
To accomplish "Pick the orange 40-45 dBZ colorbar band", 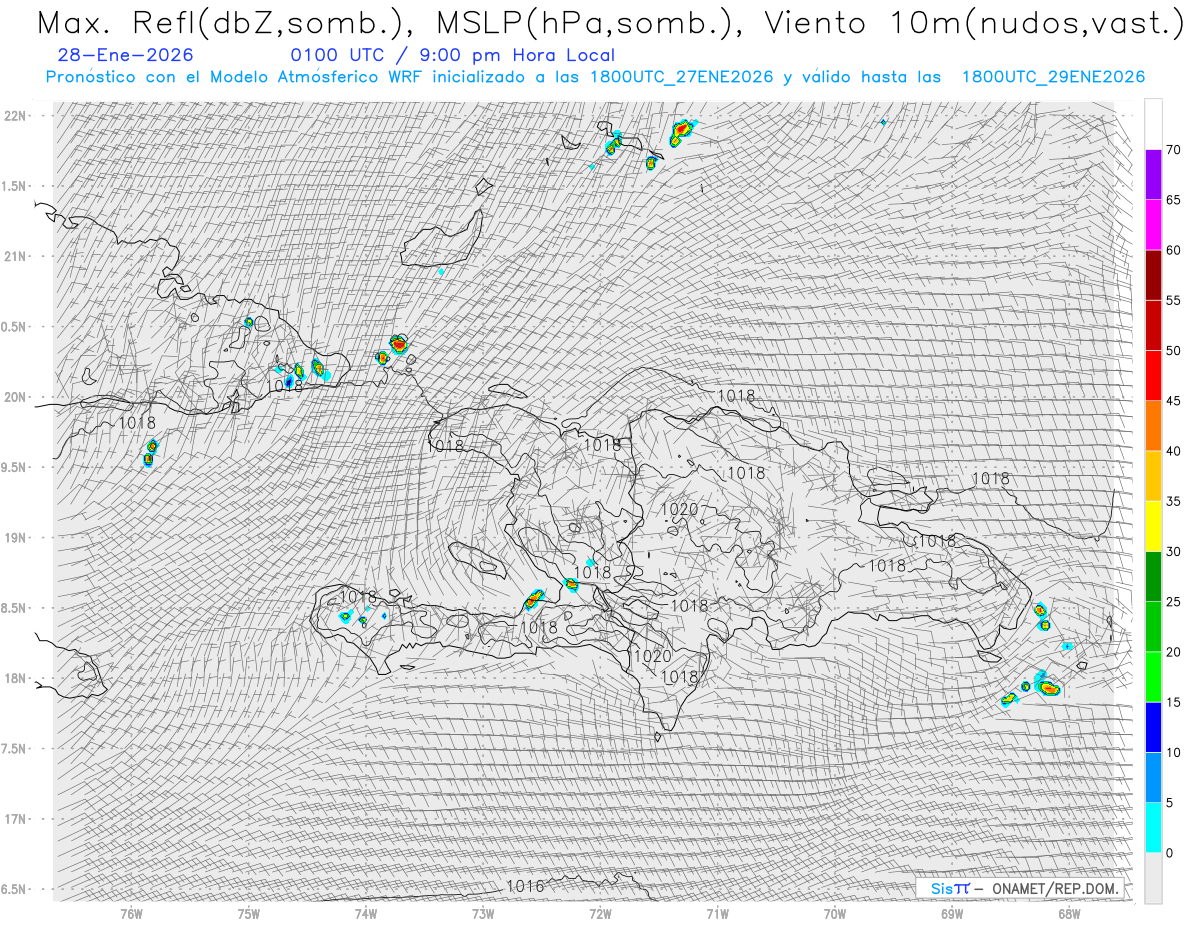I will [x=1153, y=426].
